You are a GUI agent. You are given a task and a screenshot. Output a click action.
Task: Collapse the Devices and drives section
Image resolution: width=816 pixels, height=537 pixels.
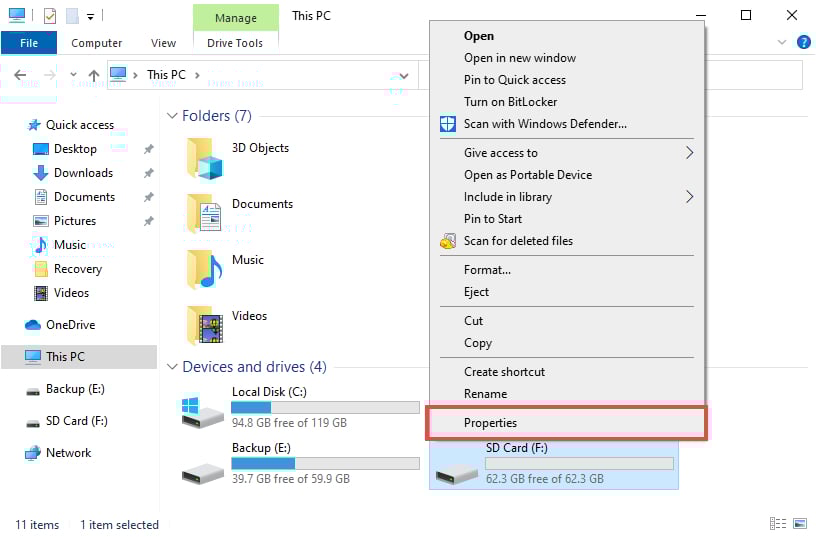[172, 367]
